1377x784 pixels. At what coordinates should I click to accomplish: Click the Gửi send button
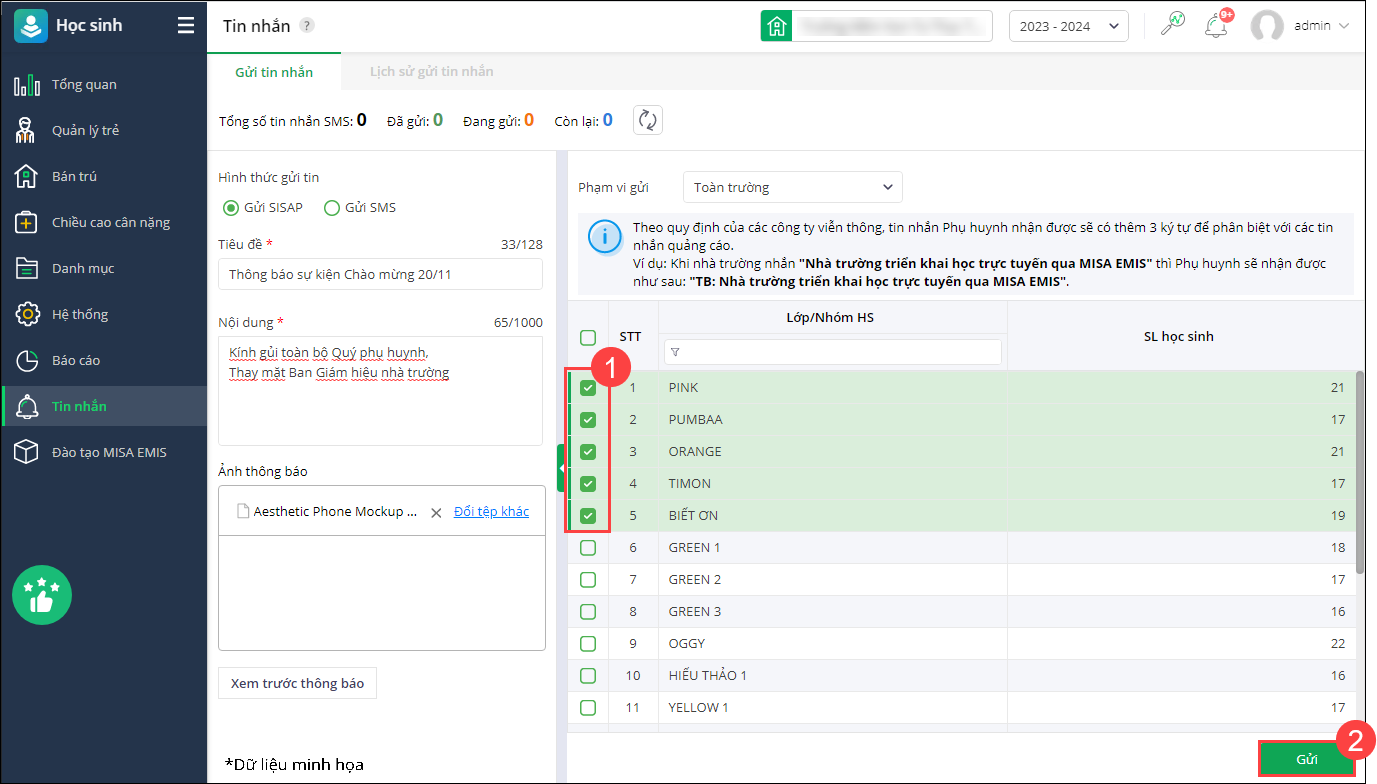pyautogui.click(x=1307, y=759)
